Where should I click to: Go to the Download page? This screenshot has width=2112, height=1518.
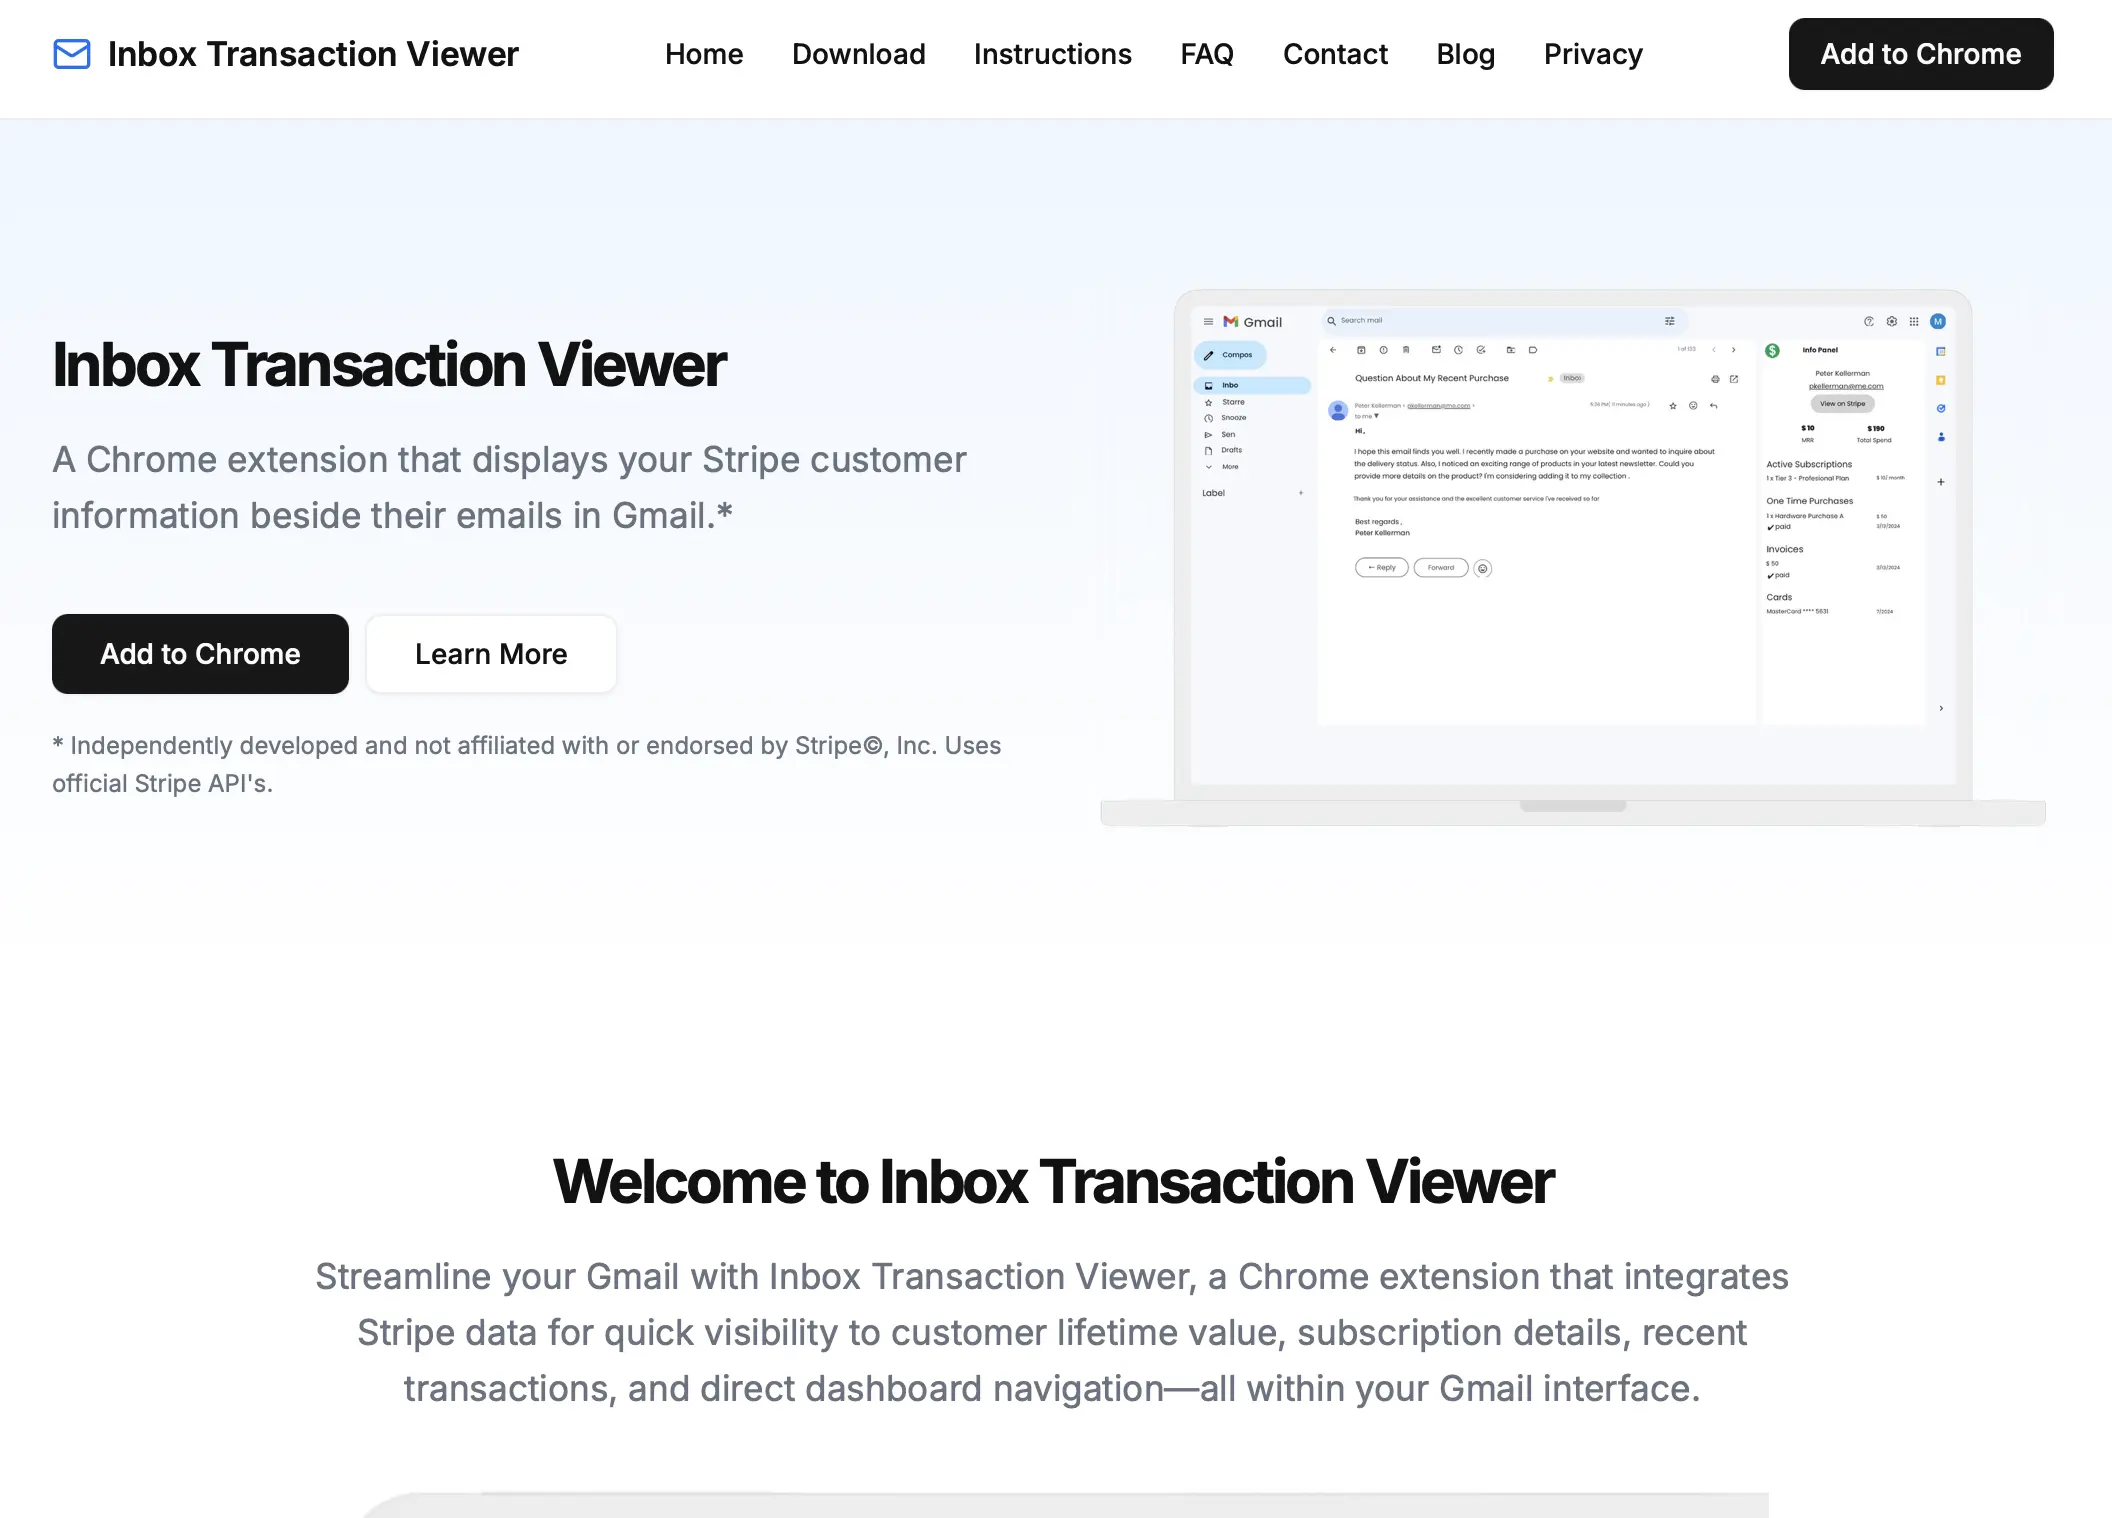point(858,54)
